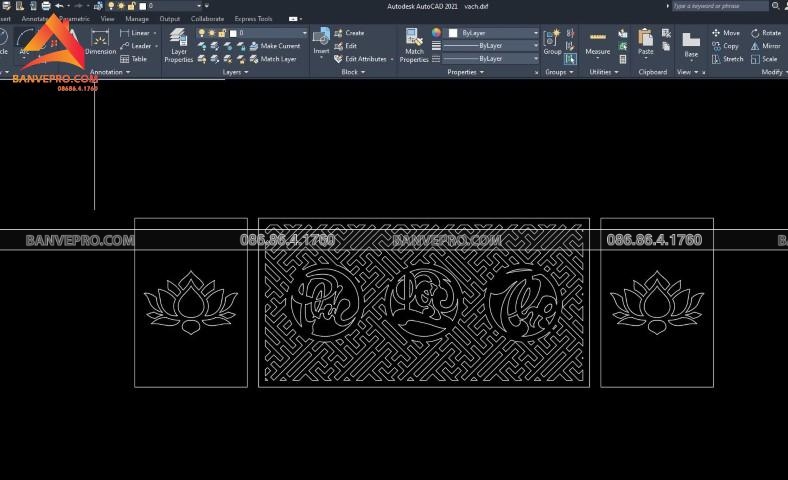Click the object color wheel icon

click(436, 33)
